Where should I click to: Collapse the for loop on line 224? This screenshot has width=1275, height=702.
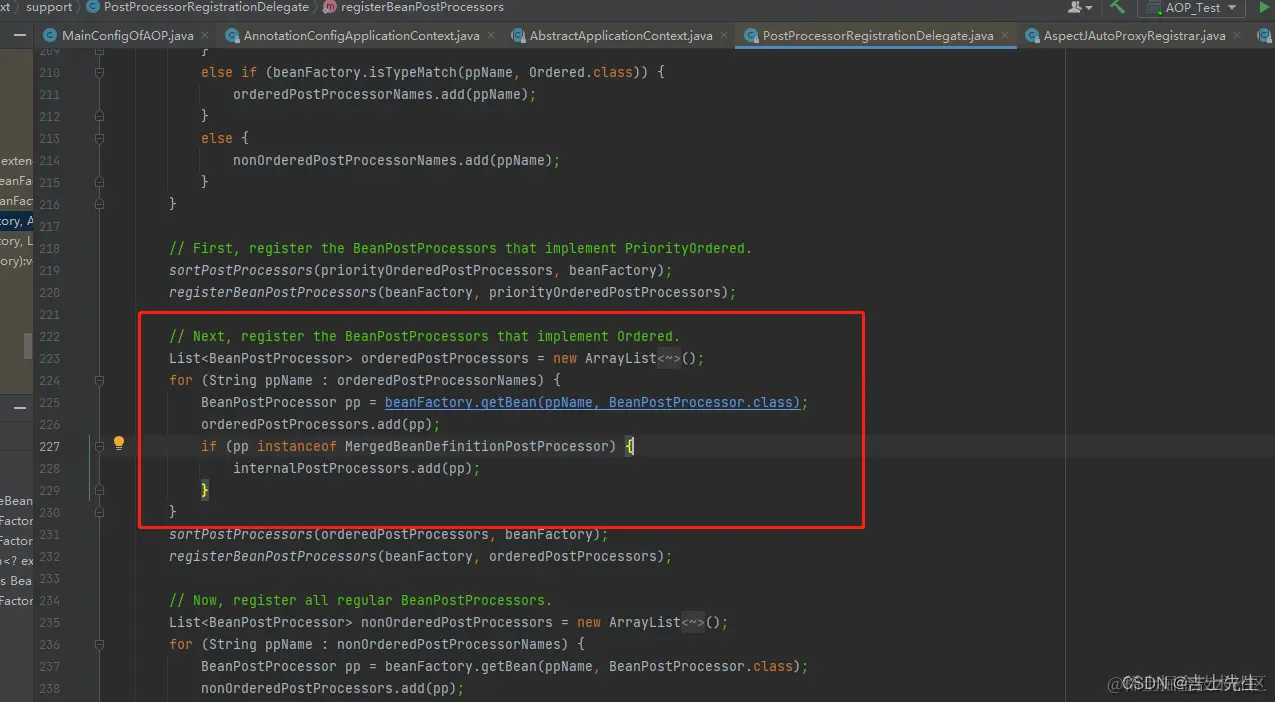(x=99, y=381)
